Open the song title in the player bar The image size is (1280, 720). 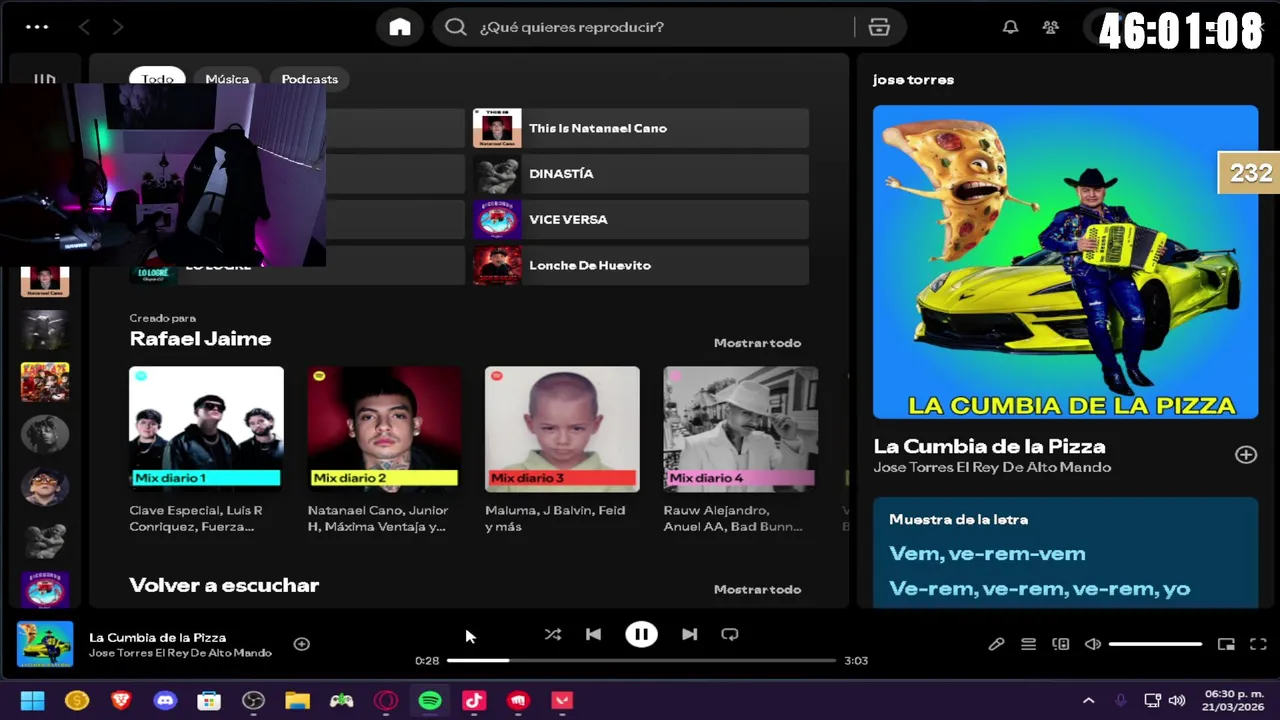(157, 637)
